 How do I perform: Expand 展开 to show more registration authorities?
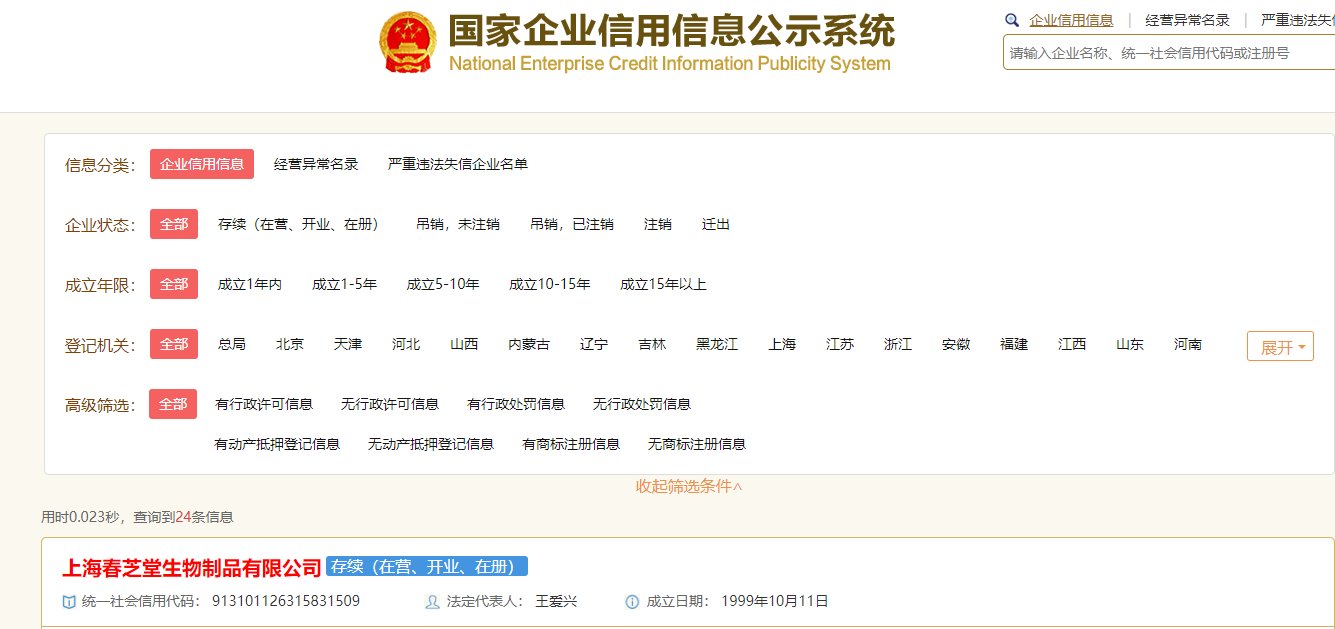1280,345
